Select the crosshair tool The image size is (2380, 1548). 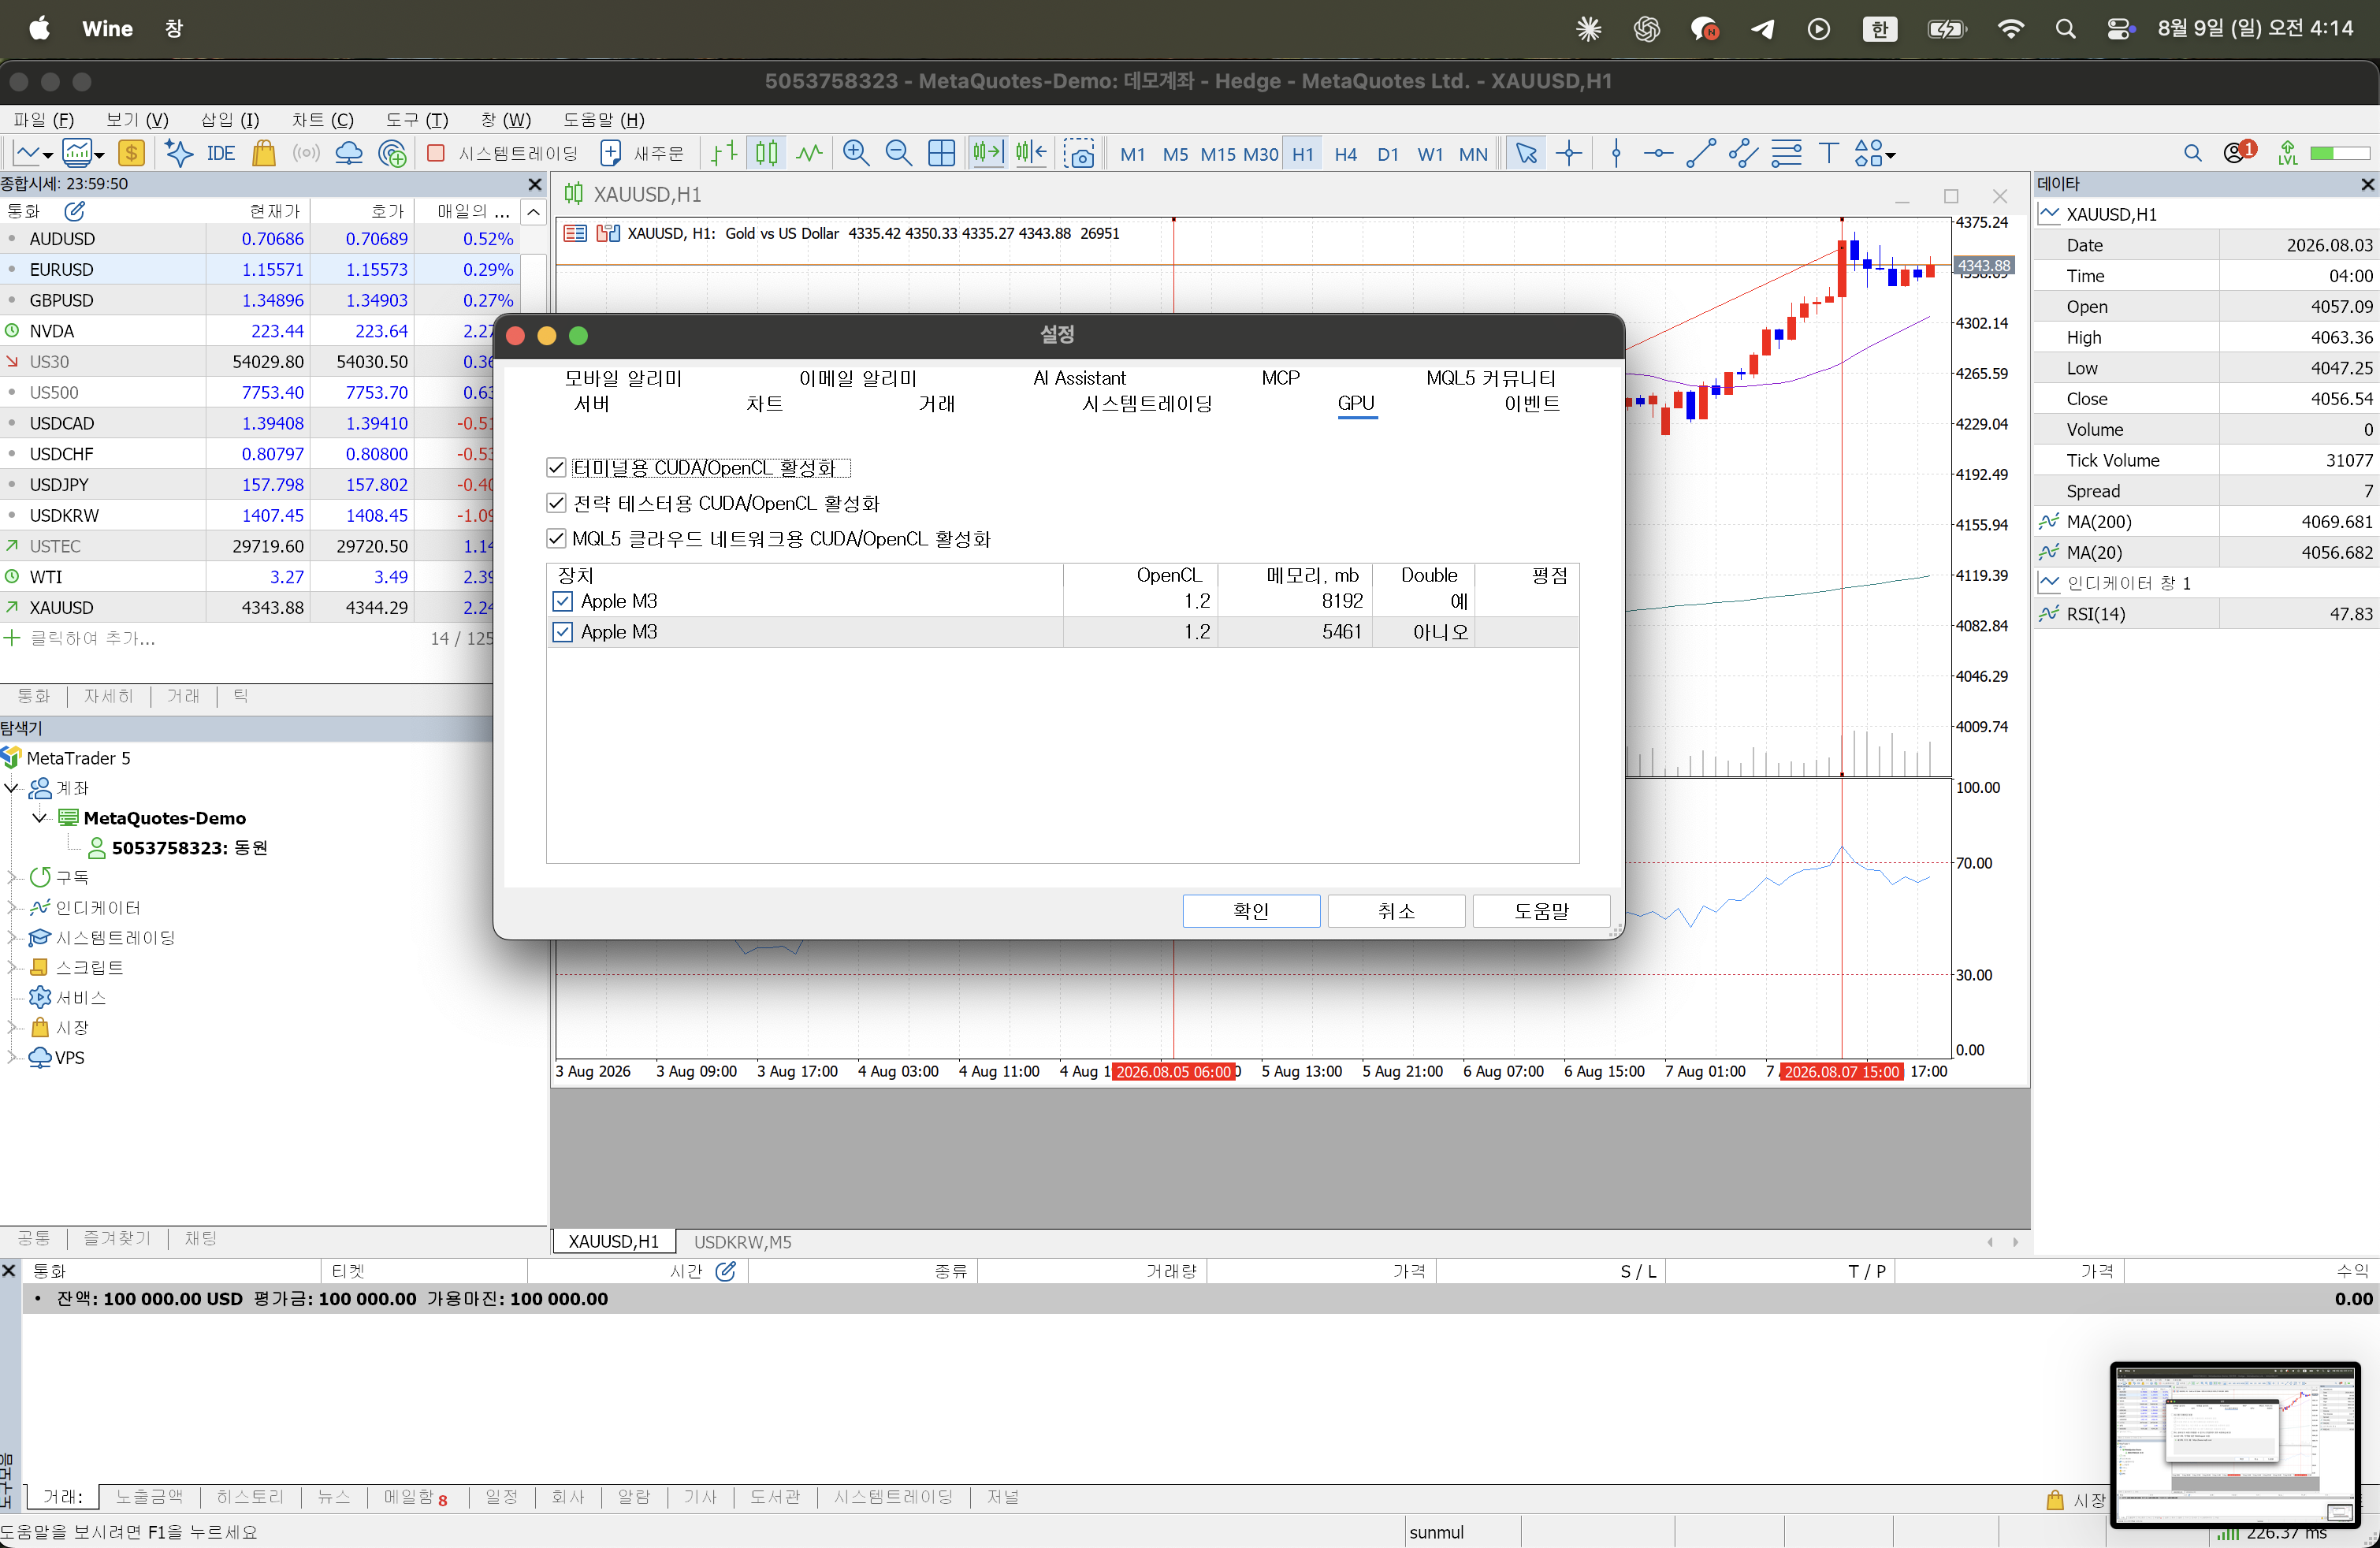coord(1569,153)
